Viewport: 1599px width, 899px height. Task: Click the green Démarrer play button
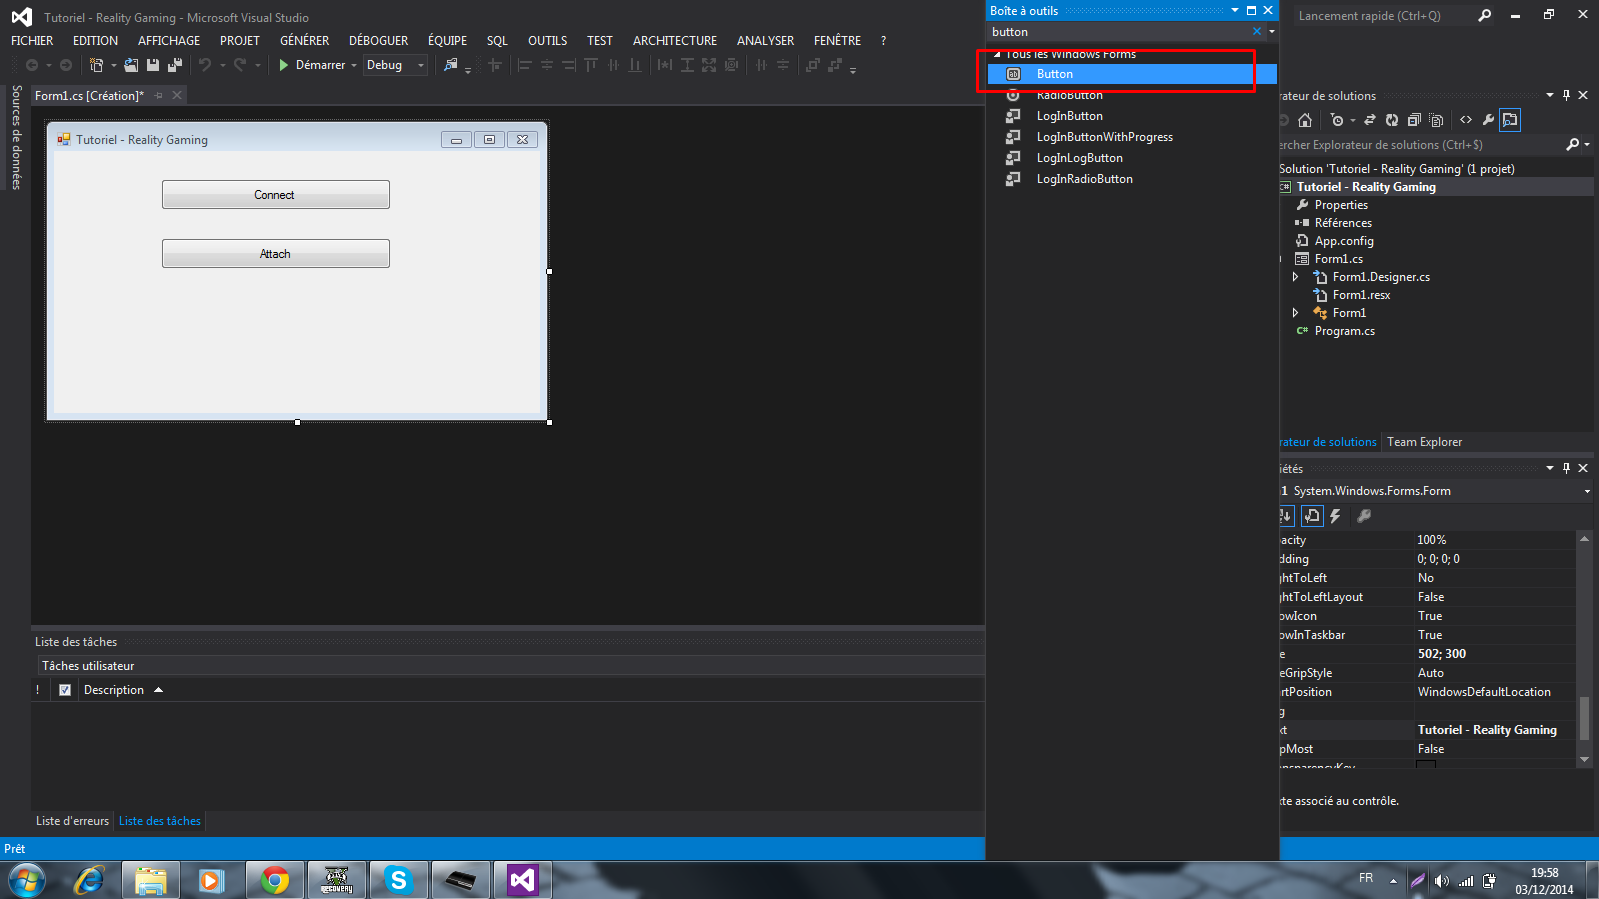[284, 65]
